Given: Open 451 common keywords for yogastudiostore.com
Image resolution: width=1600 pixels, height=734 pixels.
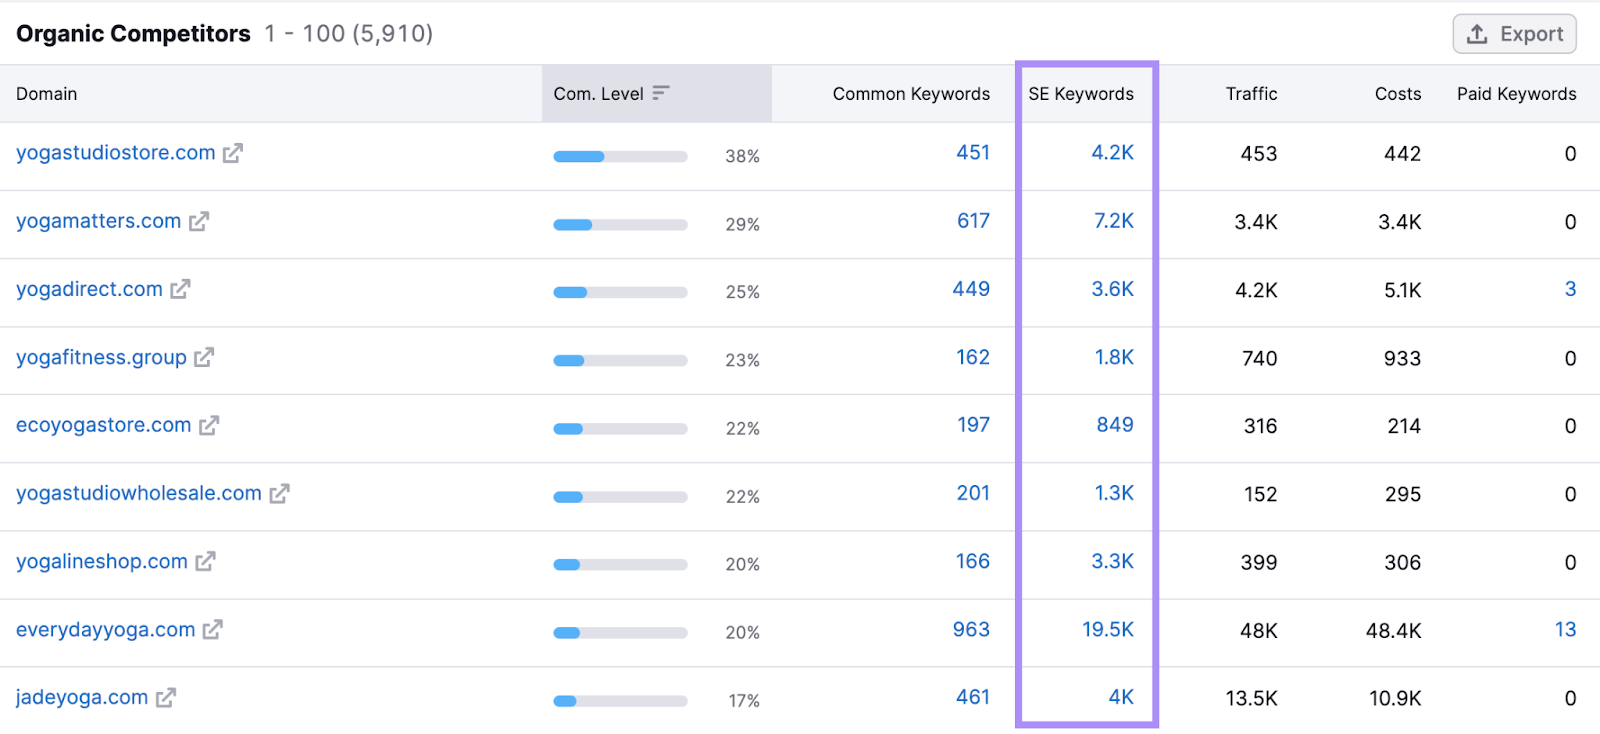Looking at the screenshot, I should [x=973, y=153].
